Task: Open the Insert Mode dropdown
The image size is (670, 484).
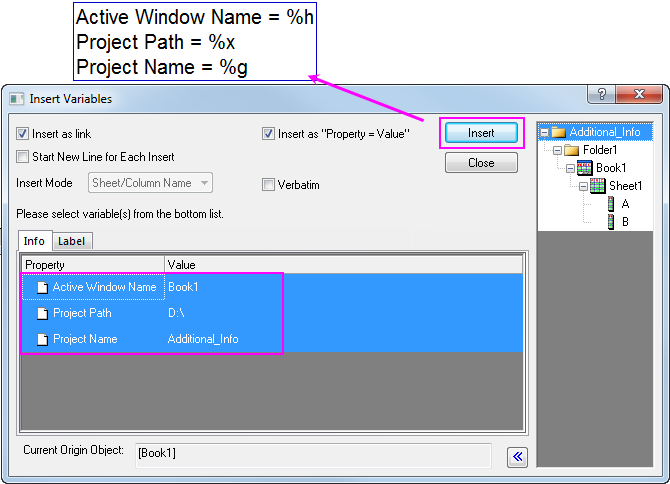Action: pyautogui.click(x=150, y=183)
